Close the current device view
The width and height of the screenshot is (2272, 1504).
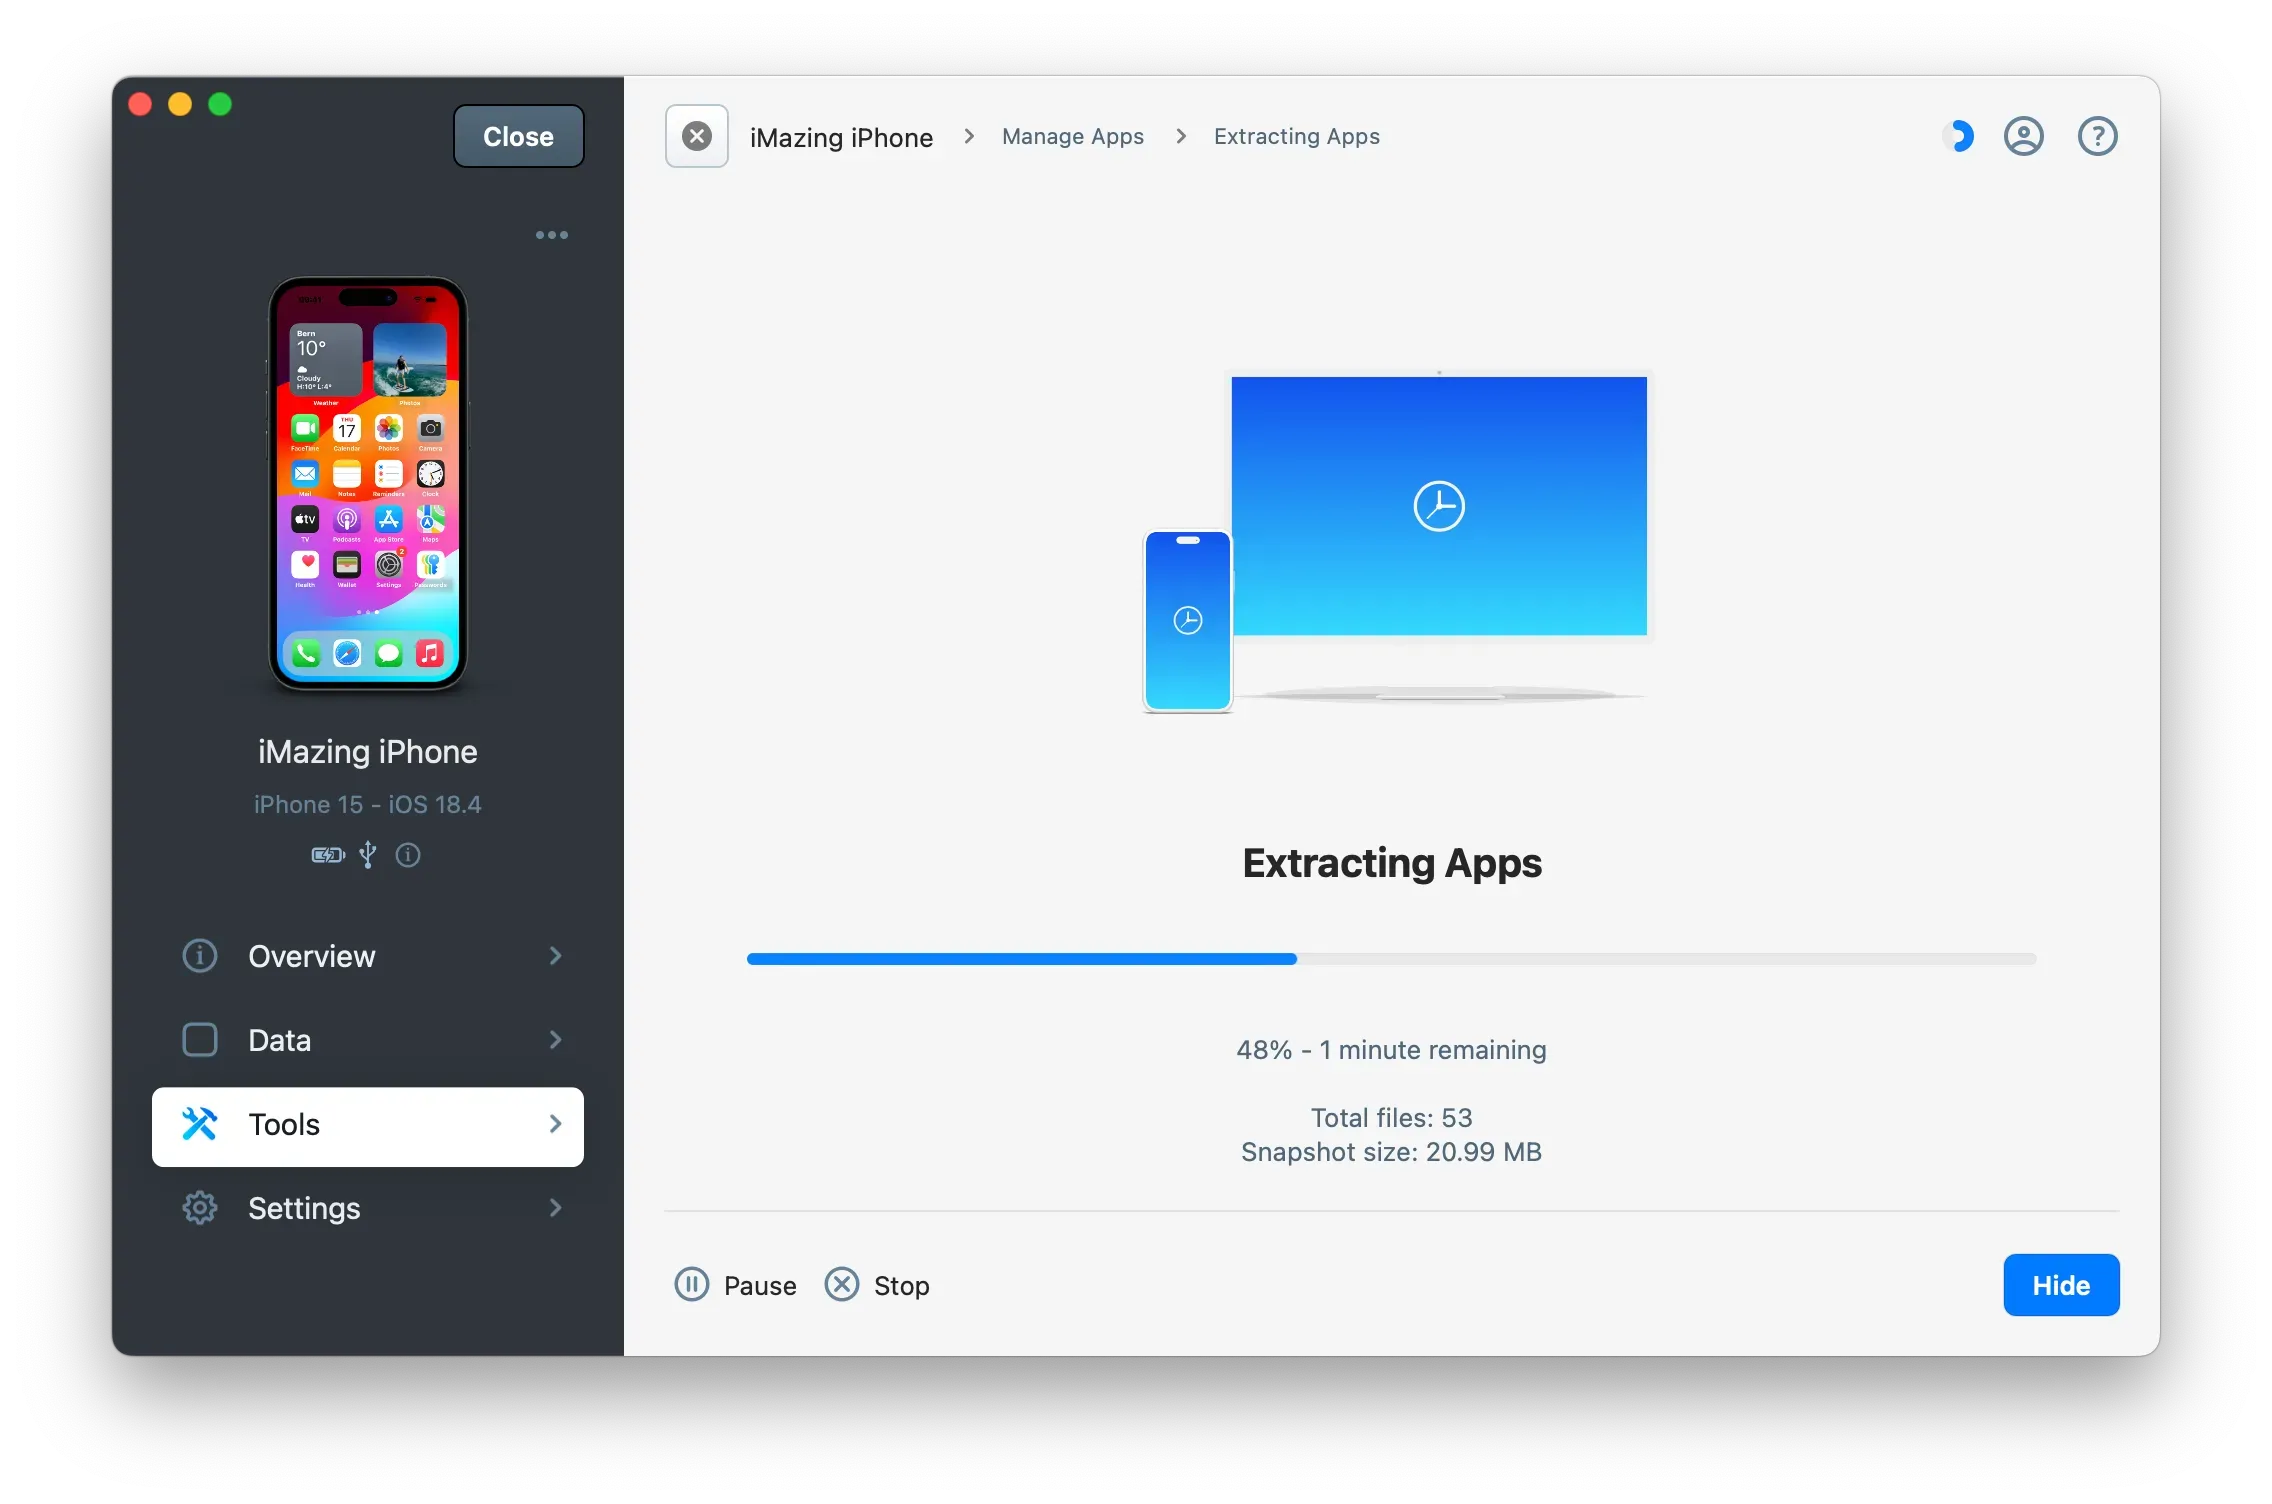point(517,136)
